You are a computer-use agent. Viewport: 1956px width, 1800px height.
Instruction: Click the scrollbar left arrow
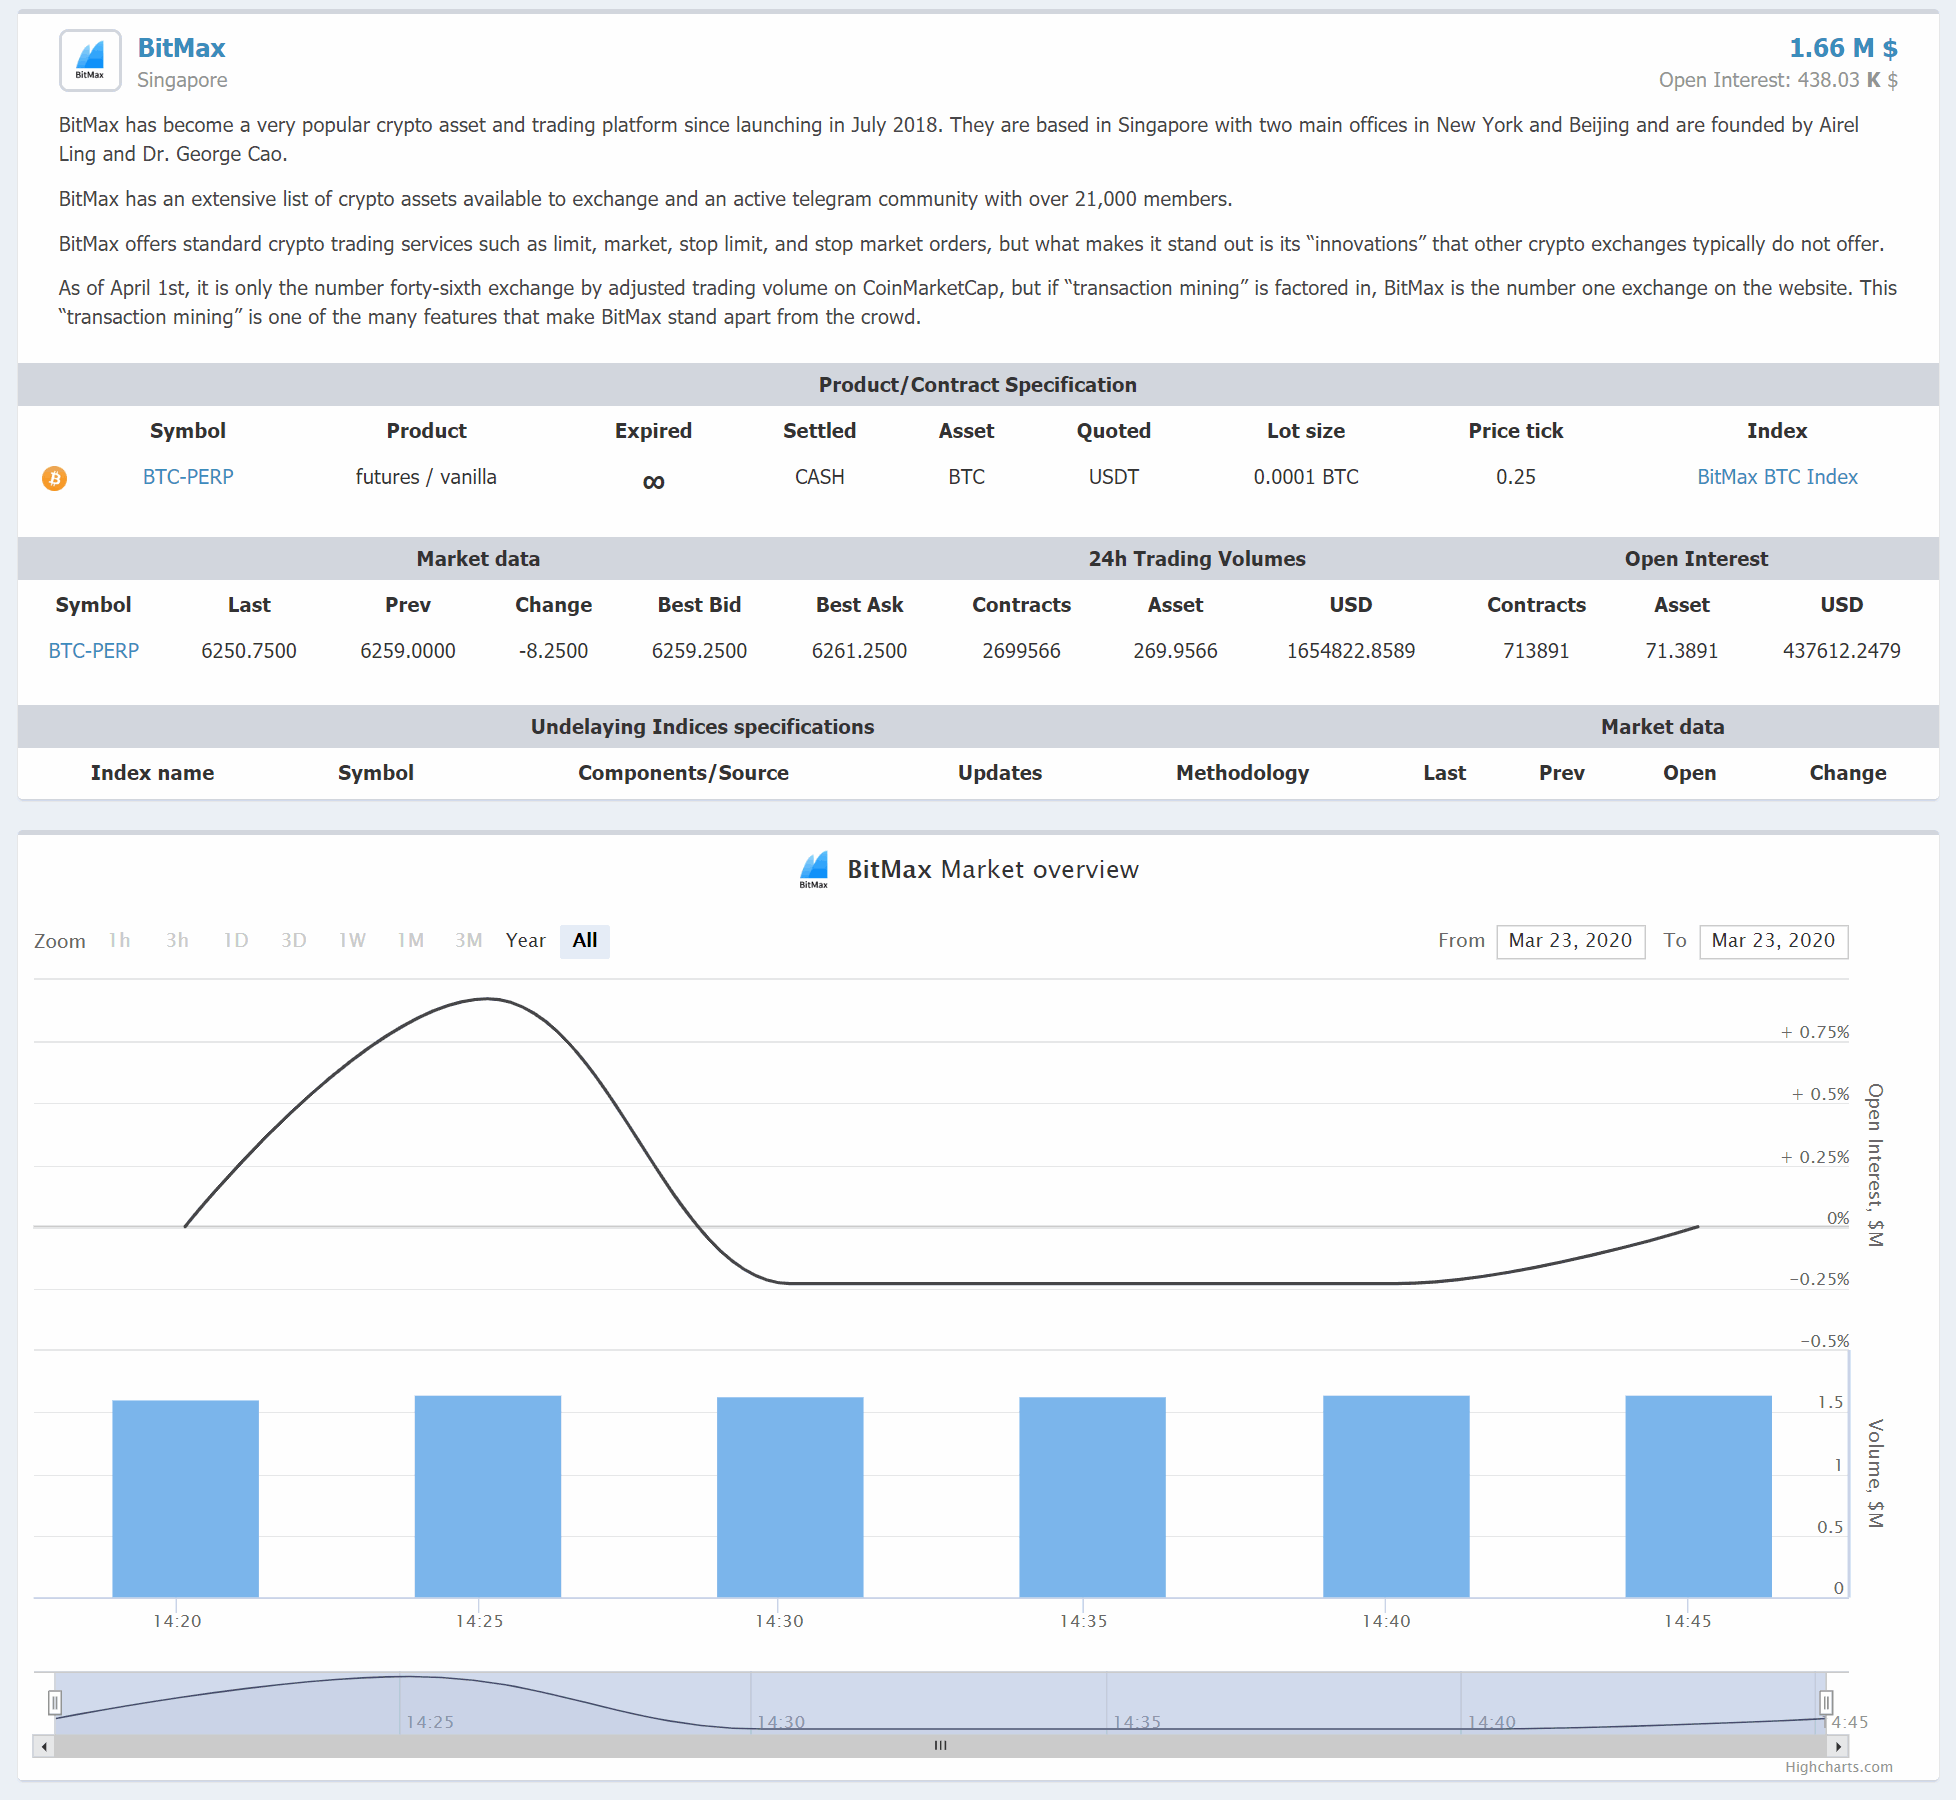click(43, 1746)
